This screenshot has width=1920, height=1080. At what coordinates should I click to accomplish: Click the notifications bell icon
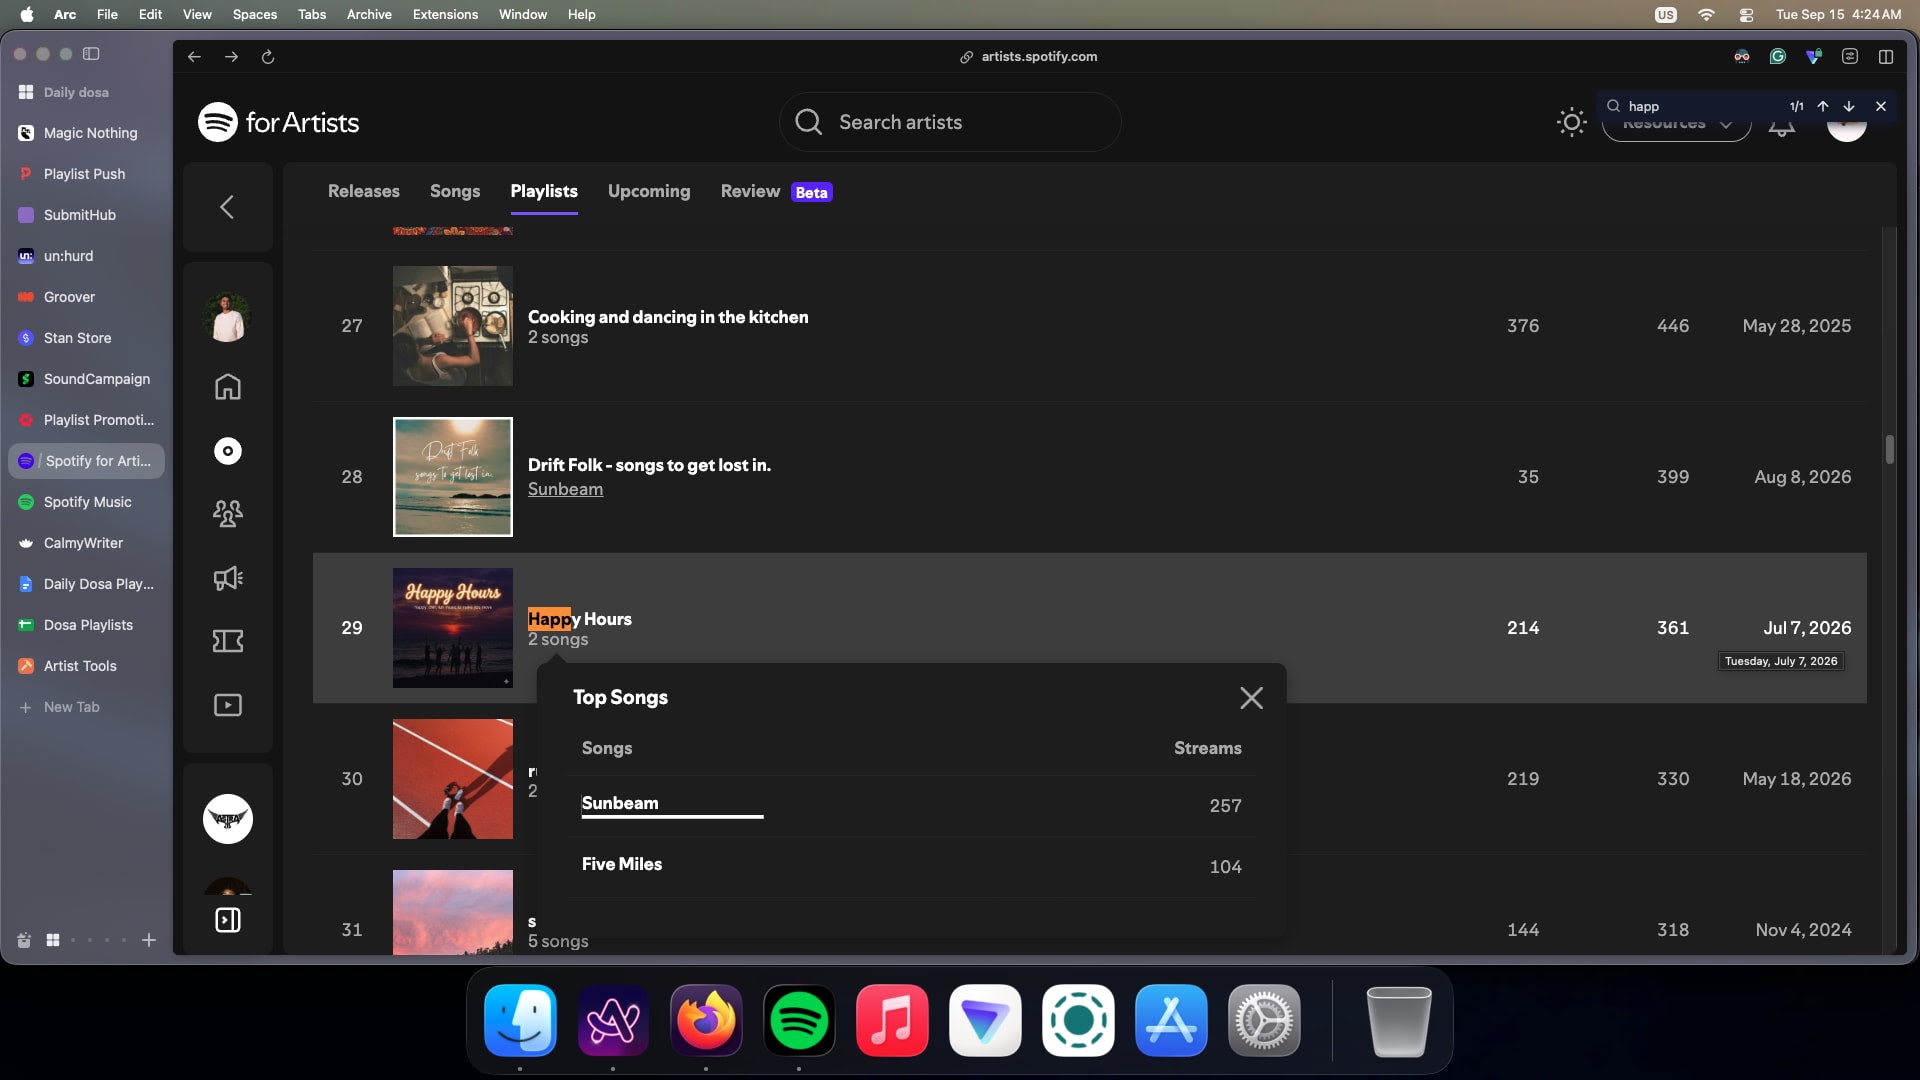pos(1782,128)
